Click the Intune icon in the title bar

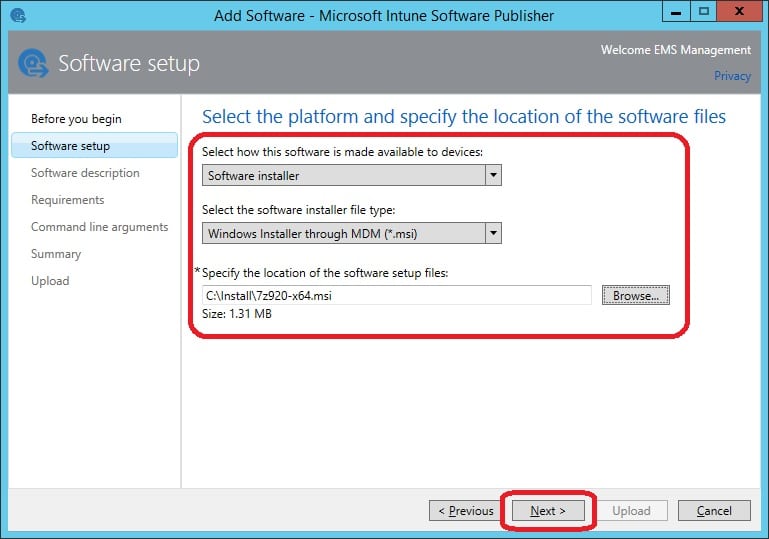pos(18,15)
